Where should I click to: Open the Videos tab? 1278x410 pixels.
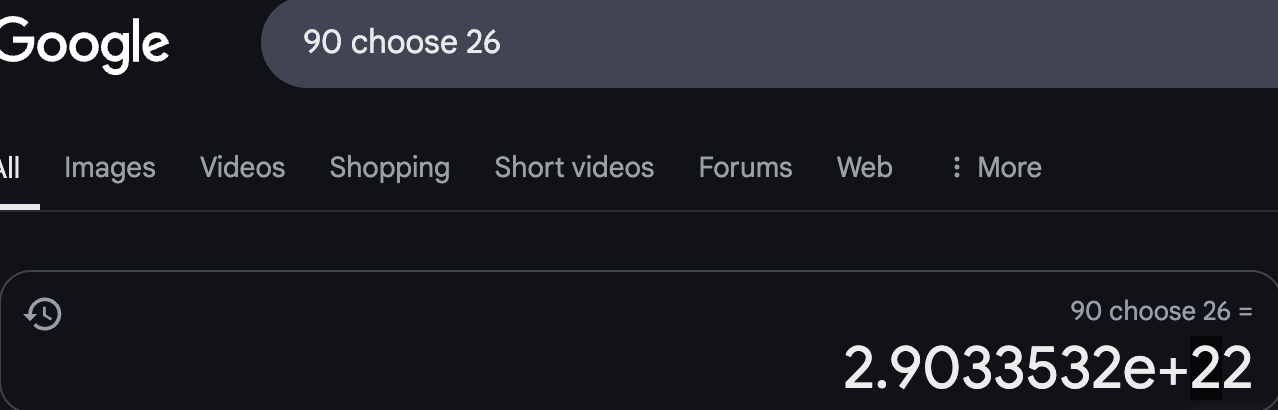coord(242,167)
